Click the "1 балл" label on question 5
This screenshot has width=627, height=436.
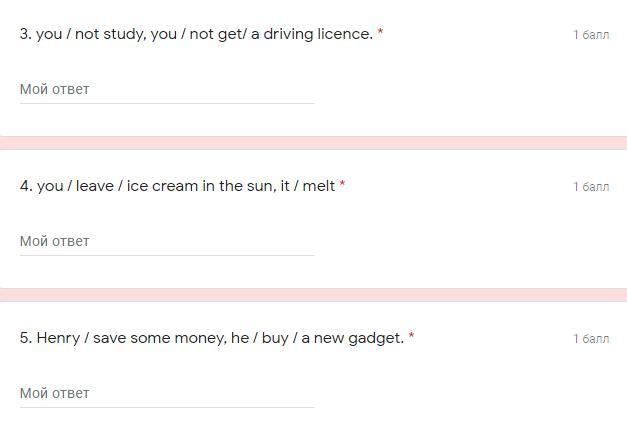click(591, 339)
